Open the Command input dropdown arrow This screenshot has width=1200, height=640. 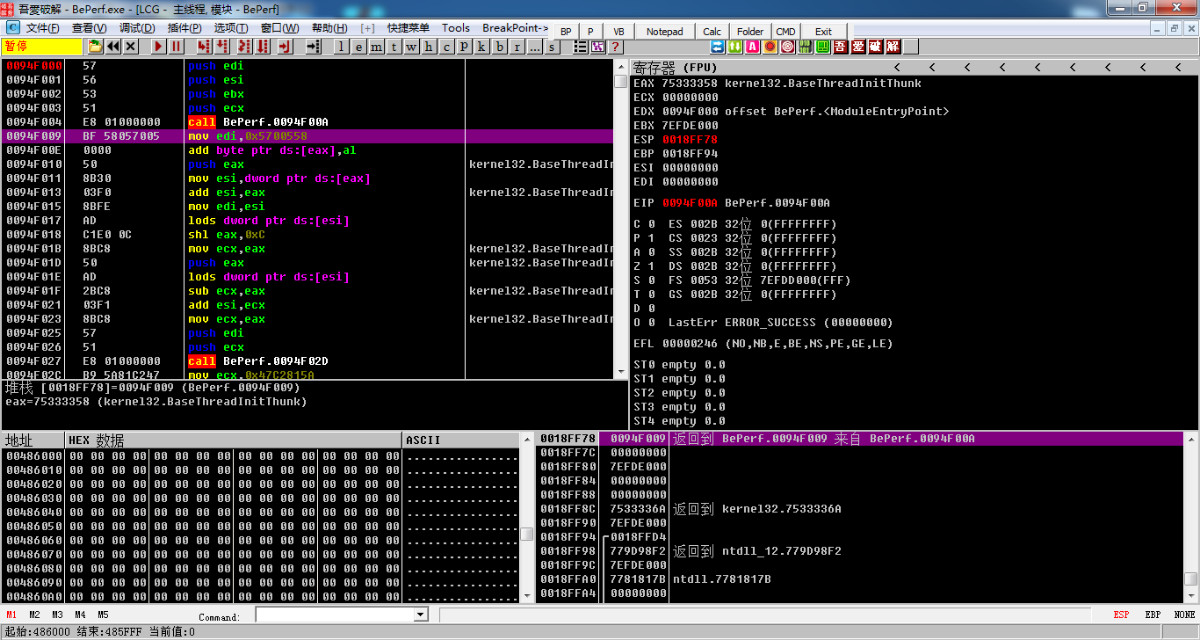(420, 615)
